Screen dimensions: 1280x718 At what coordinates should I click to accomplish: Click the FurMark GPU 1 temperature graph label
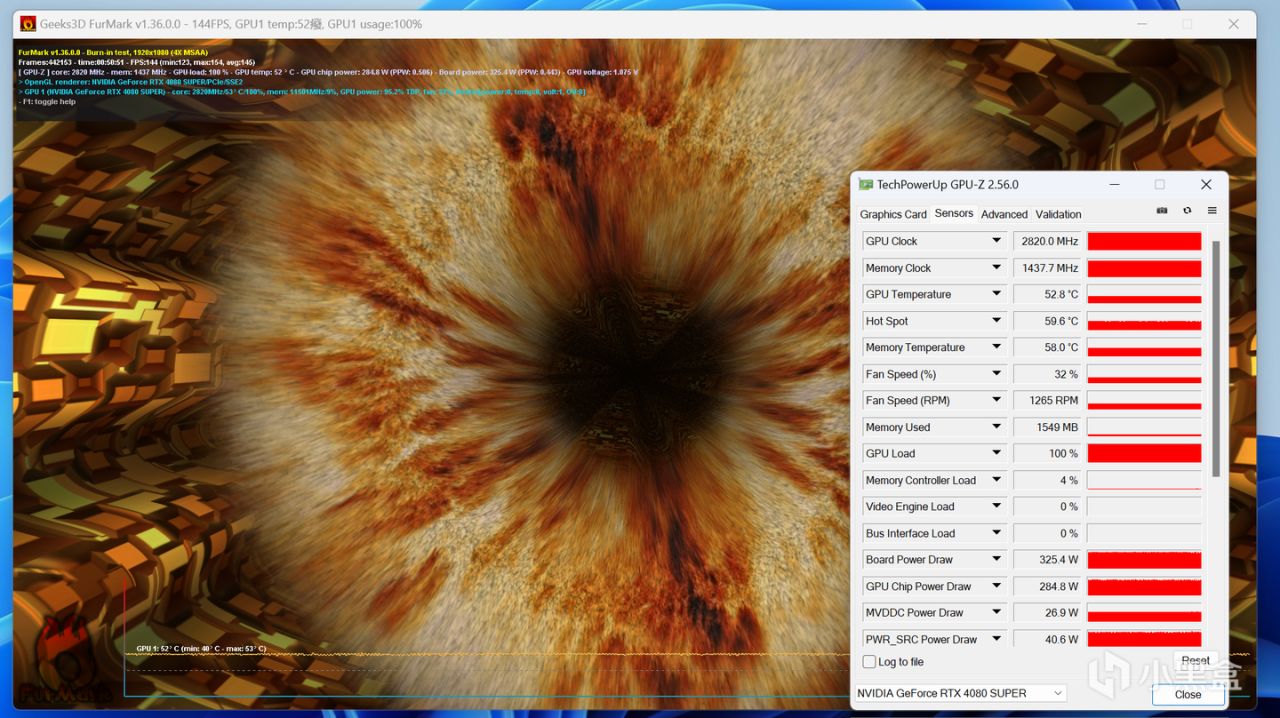tap(201, 649)
